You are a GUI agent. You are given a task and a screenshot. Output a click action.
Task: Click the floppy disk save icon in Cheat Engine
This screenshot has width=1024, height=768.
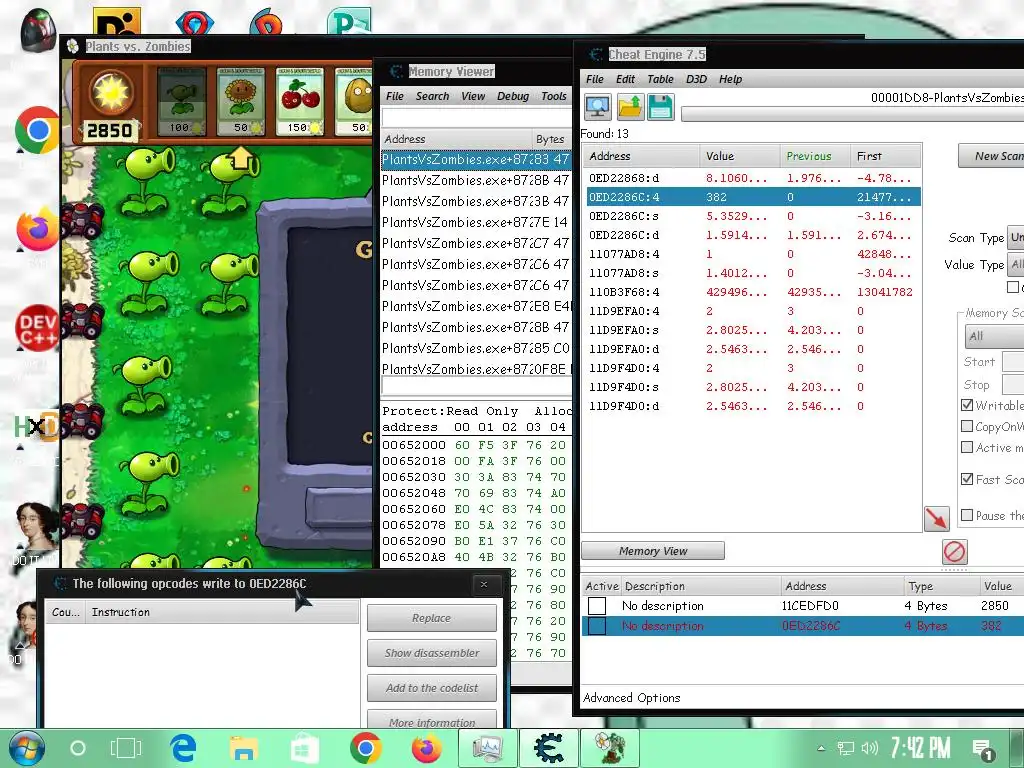pyautogui.click(x=660, y=107)
